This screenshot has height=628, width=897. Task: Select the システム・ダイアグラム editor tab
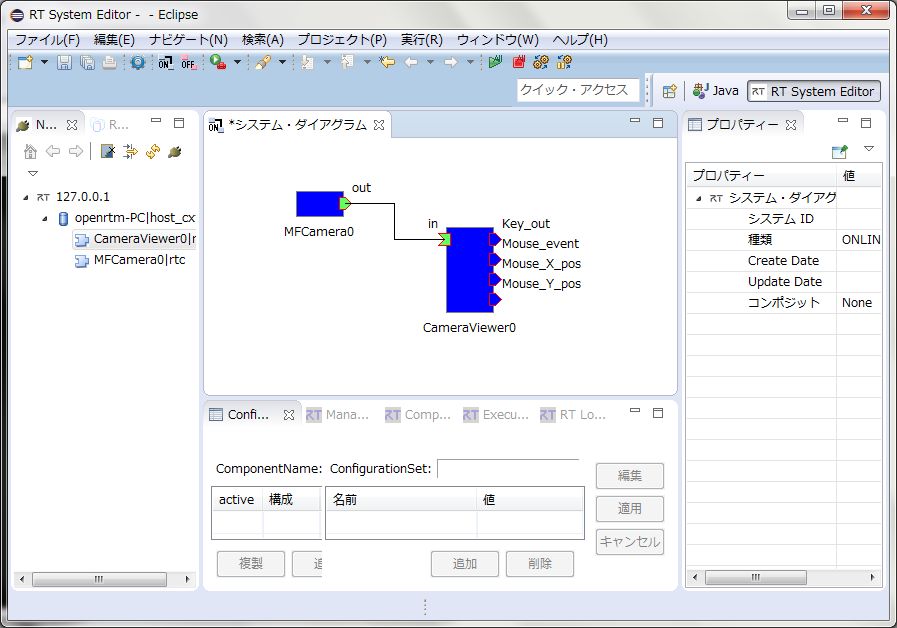point(297,125)
